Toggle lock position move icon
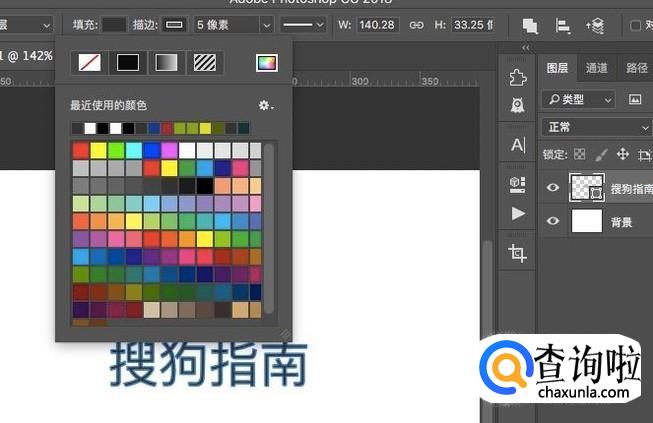 tap(623, 154)
